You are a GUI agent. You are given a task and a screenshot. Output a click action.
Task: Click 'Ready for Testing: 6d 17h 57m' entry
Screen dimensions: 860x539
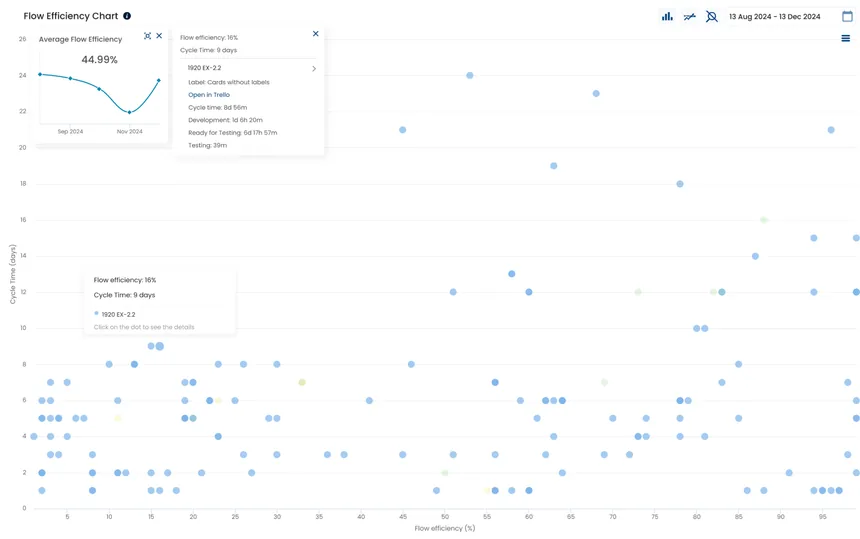pyautogui.click(x=233, y=133)
